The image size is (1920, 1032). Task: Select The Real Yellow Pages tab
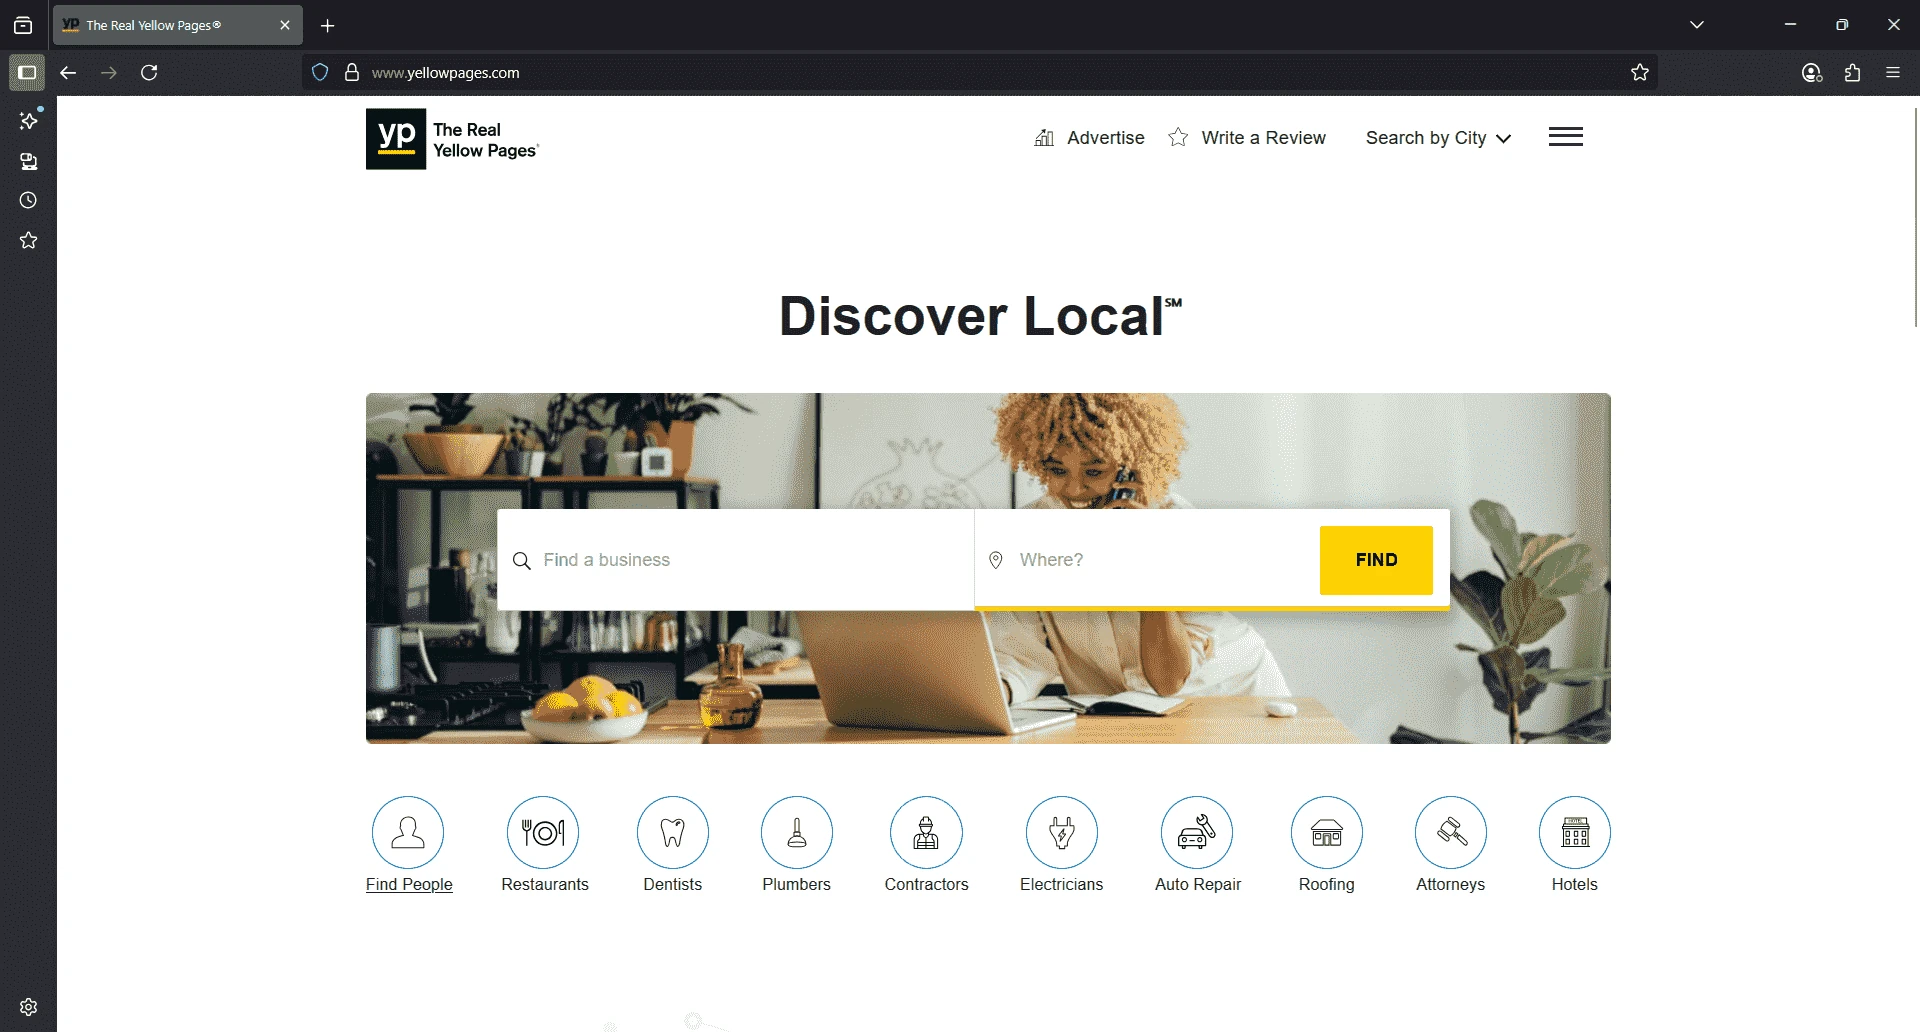[x=165, y=25]
